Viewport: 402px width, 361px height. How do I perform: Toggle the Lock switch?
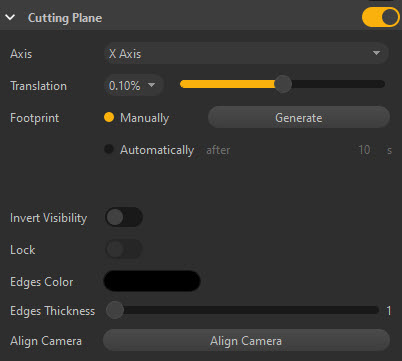coord(124,249)
